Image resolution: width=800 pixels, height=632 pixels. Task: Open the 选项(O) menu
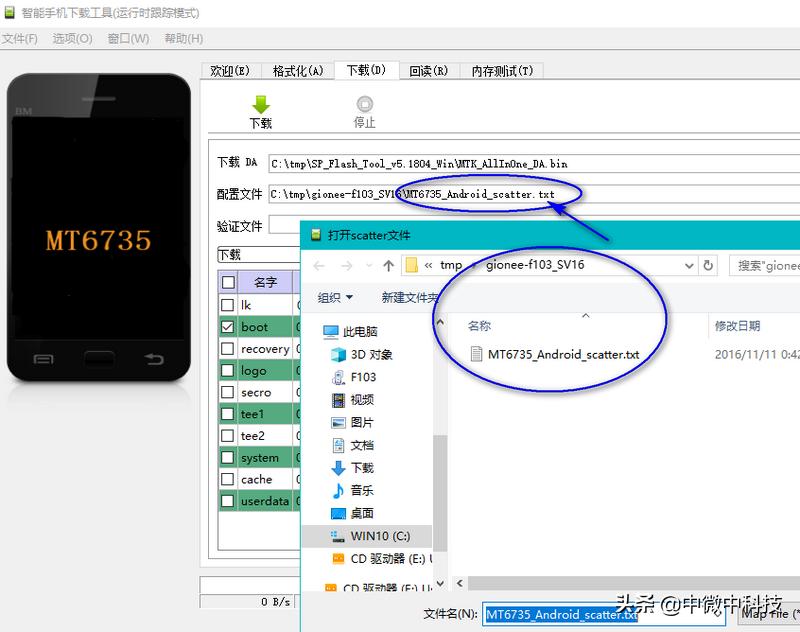pyautogui.click(x=70, y=38)
